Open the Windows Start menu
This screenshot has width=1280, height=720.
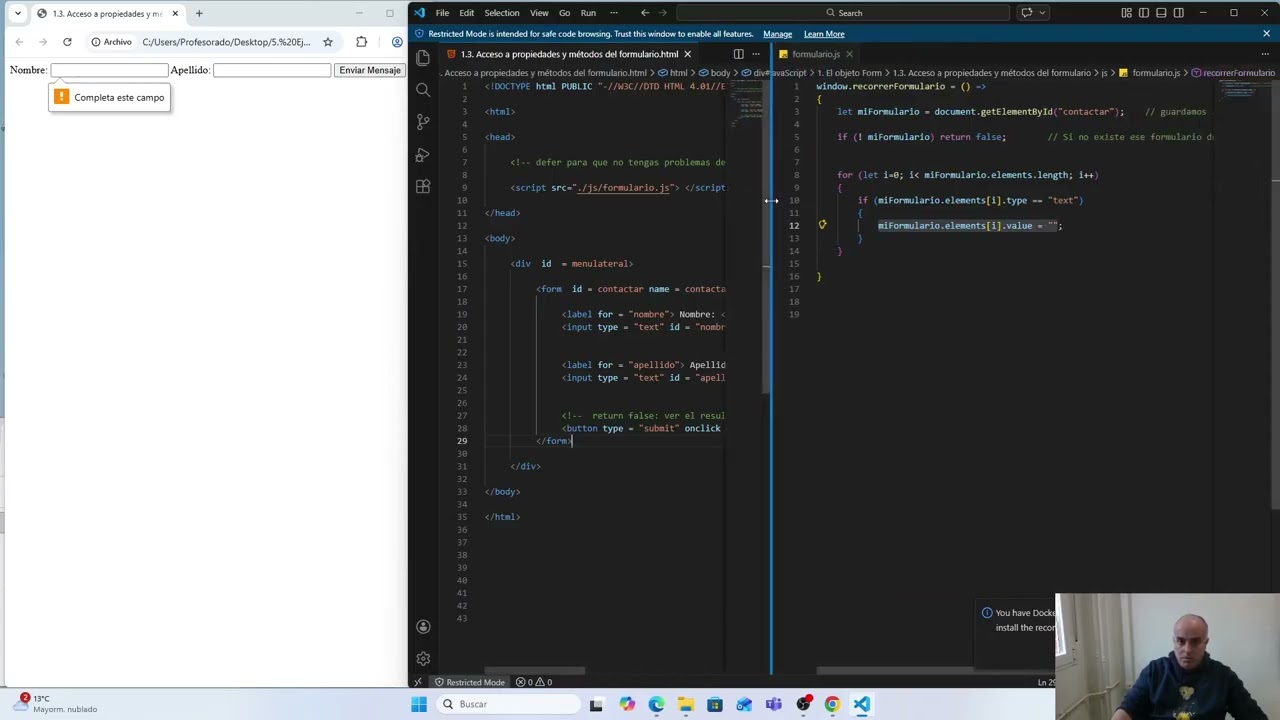pos(419,704)
